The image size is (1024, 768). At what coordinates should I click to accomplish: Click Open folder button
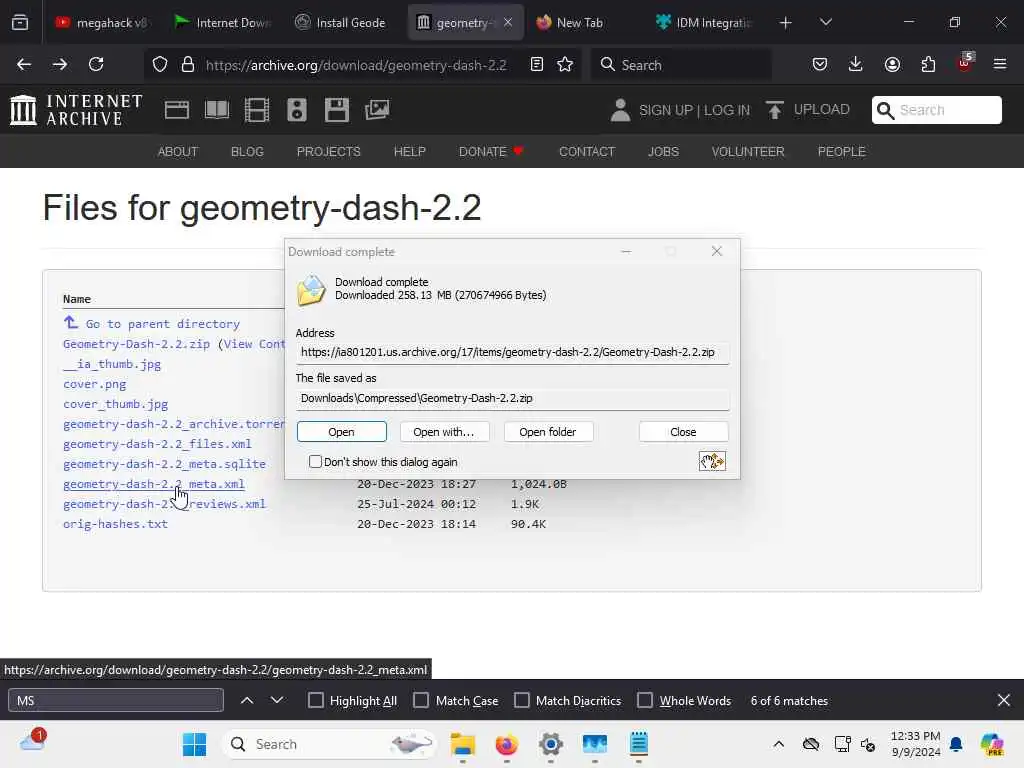[x=548, y=432]
